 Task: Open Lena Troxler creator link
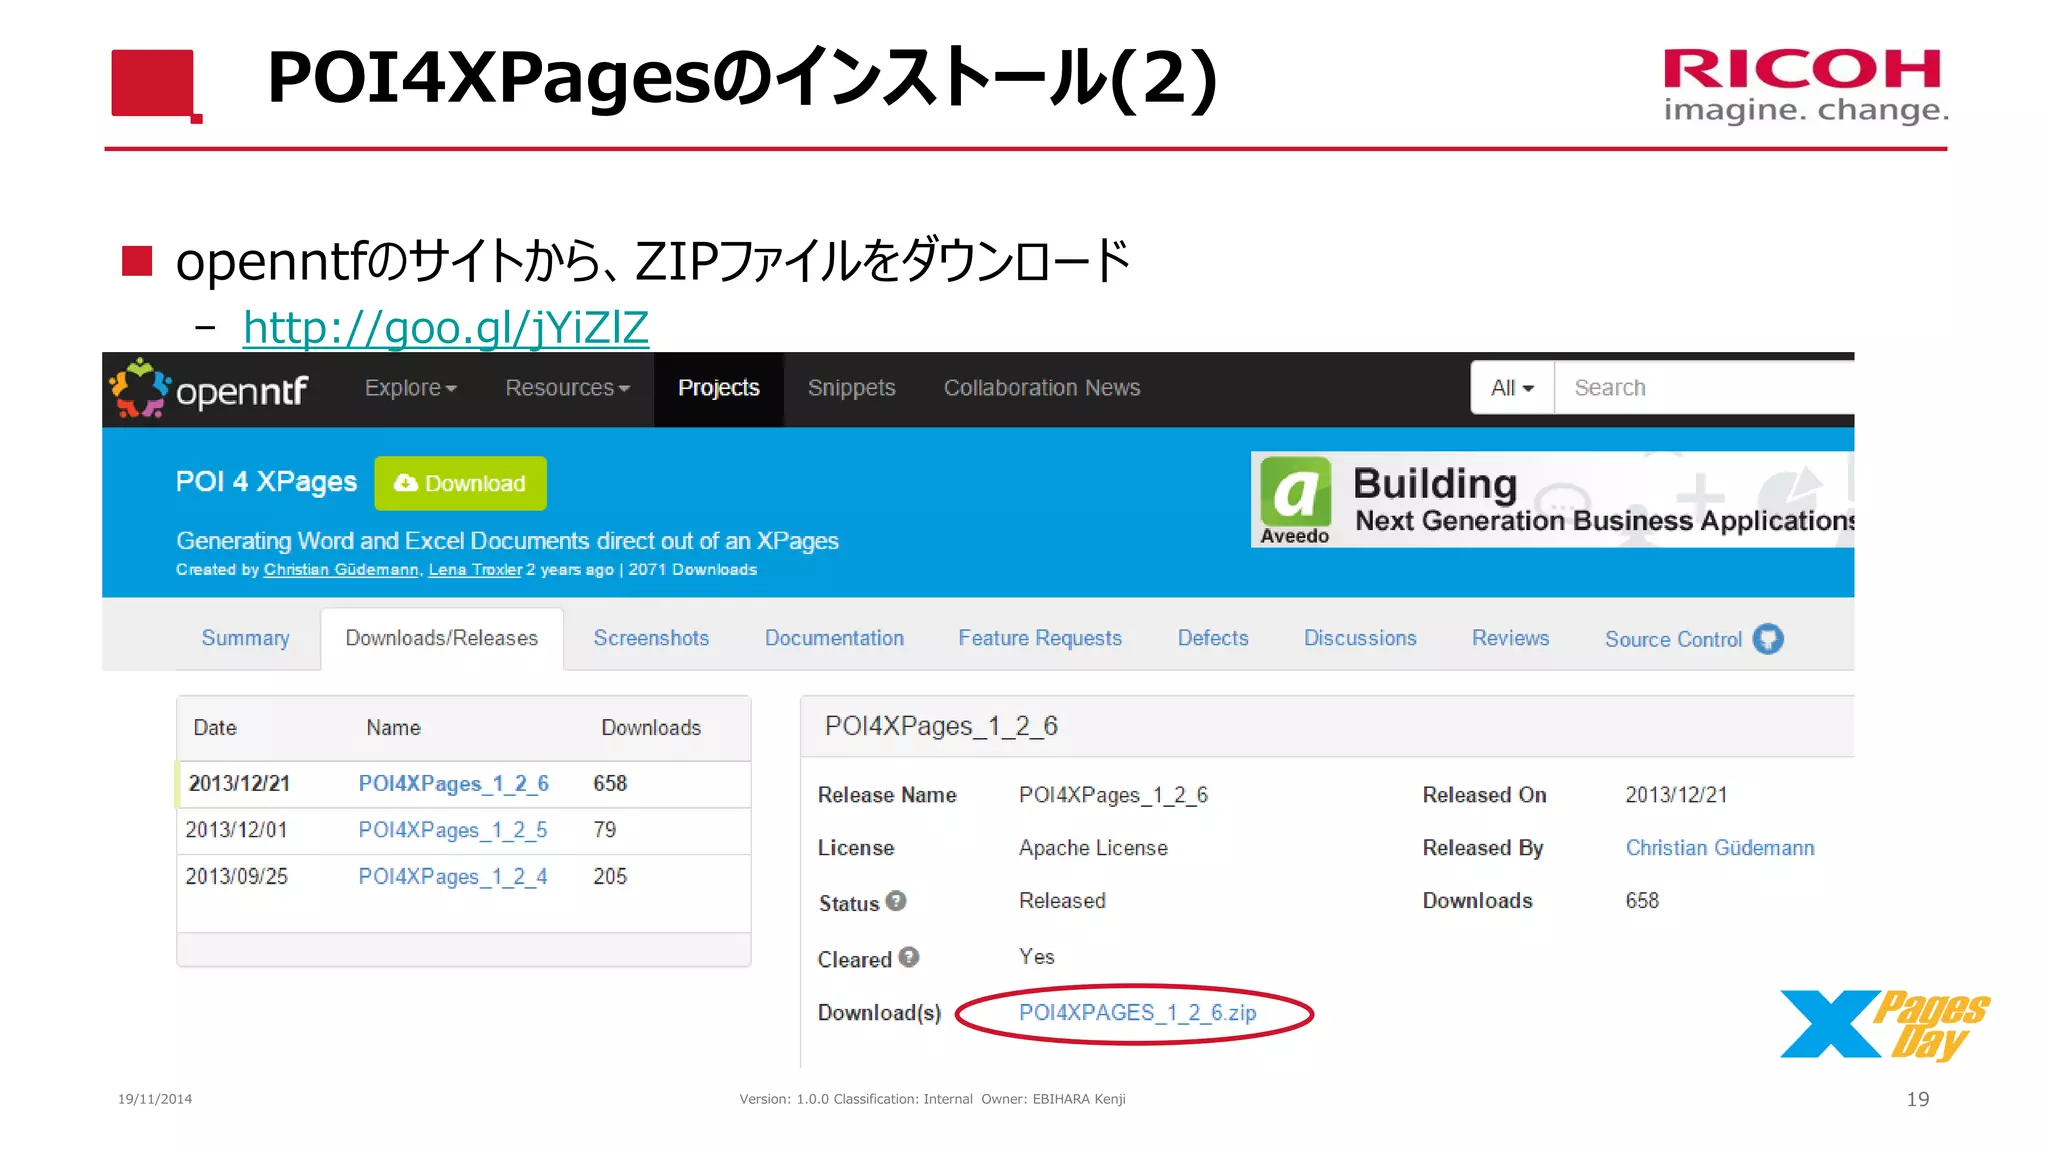(x=475, y=570)
